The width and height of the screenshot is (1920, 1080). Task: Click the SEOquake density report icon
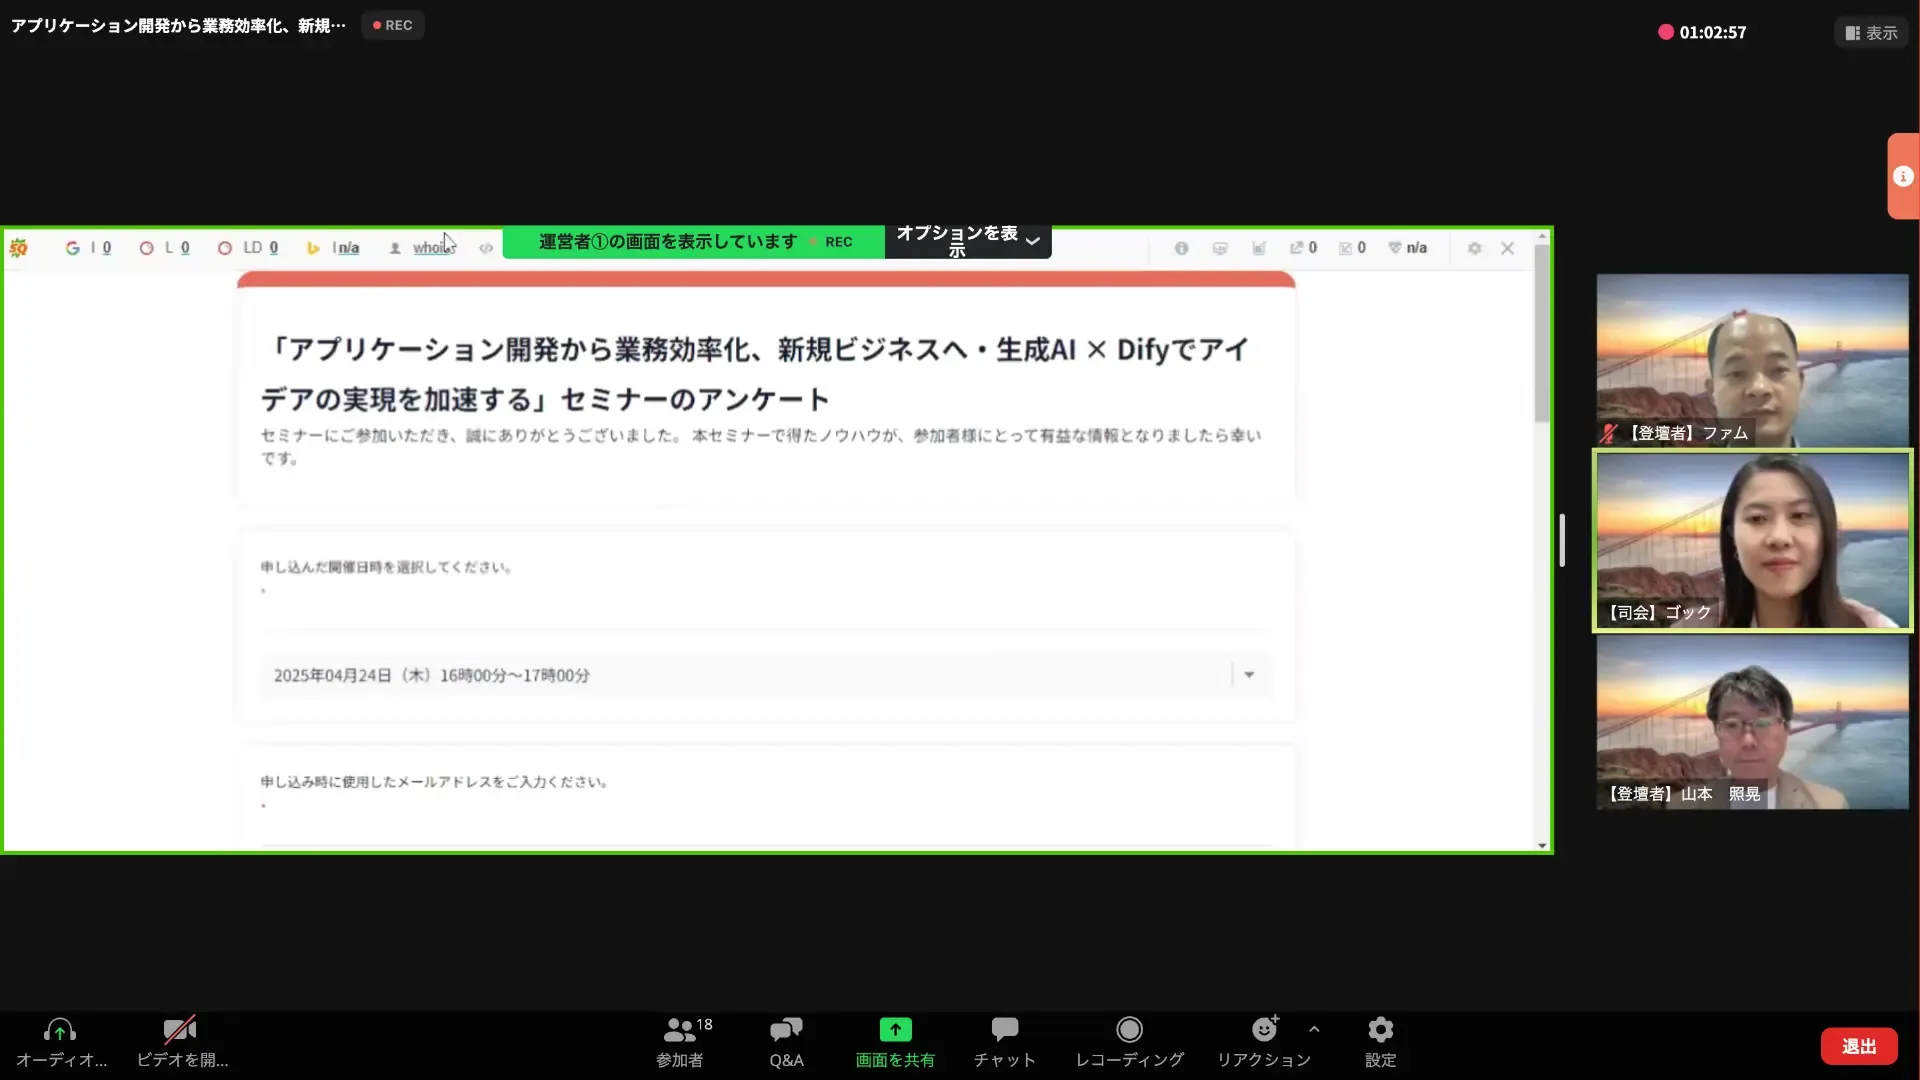point(1259,248)
